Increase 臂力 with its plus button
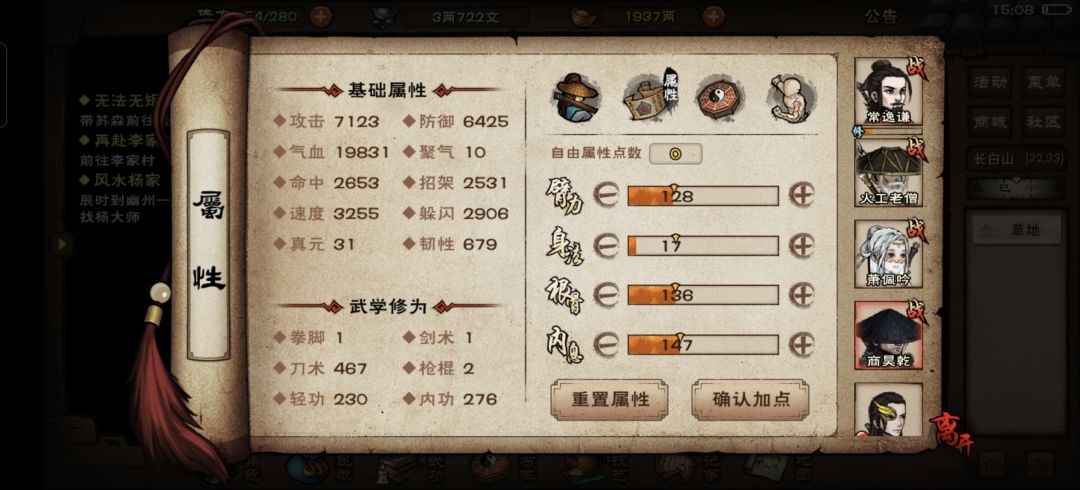1080x490 pixels. coord(801,196)
